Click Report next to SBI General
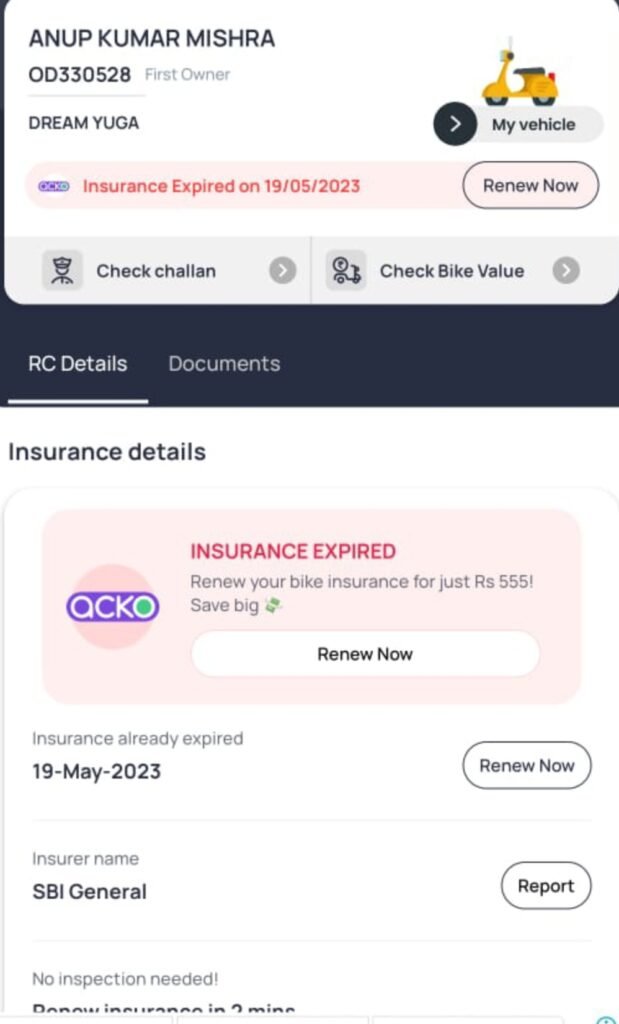 point(546,886)
